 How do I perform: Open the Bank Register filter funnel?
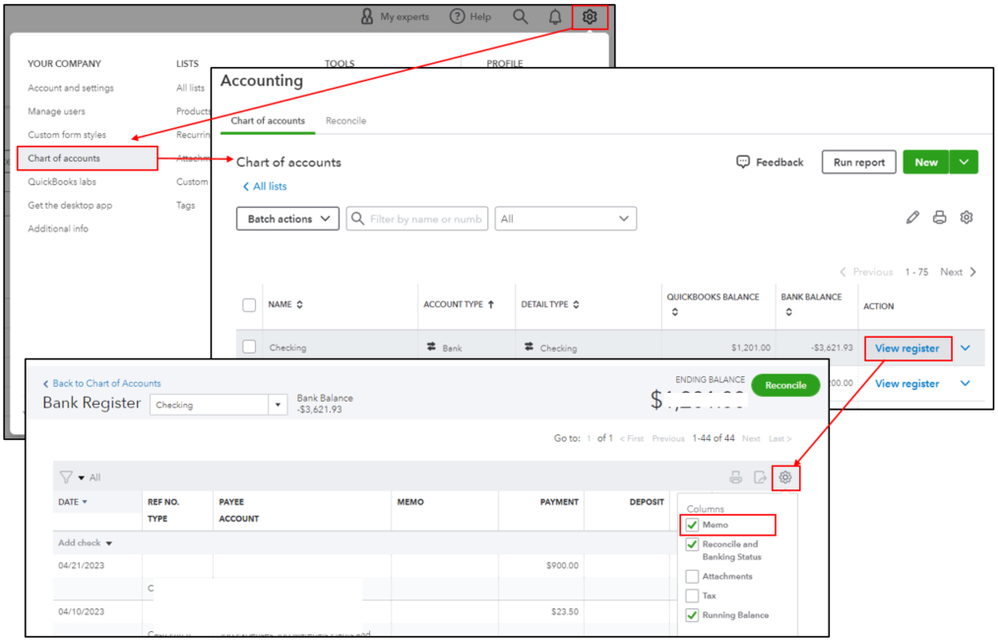coord(66,477)
